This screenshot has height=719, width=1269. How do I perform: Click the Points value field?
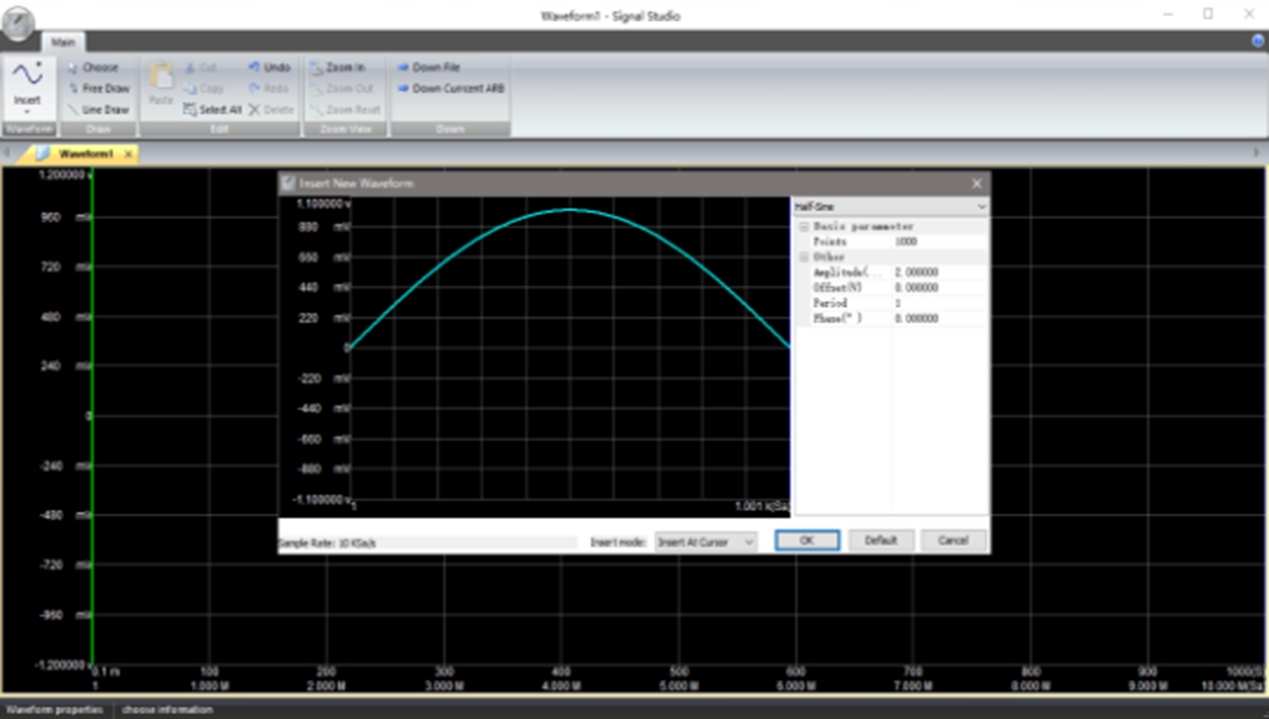pyautogui.click(x=939, y=242)
